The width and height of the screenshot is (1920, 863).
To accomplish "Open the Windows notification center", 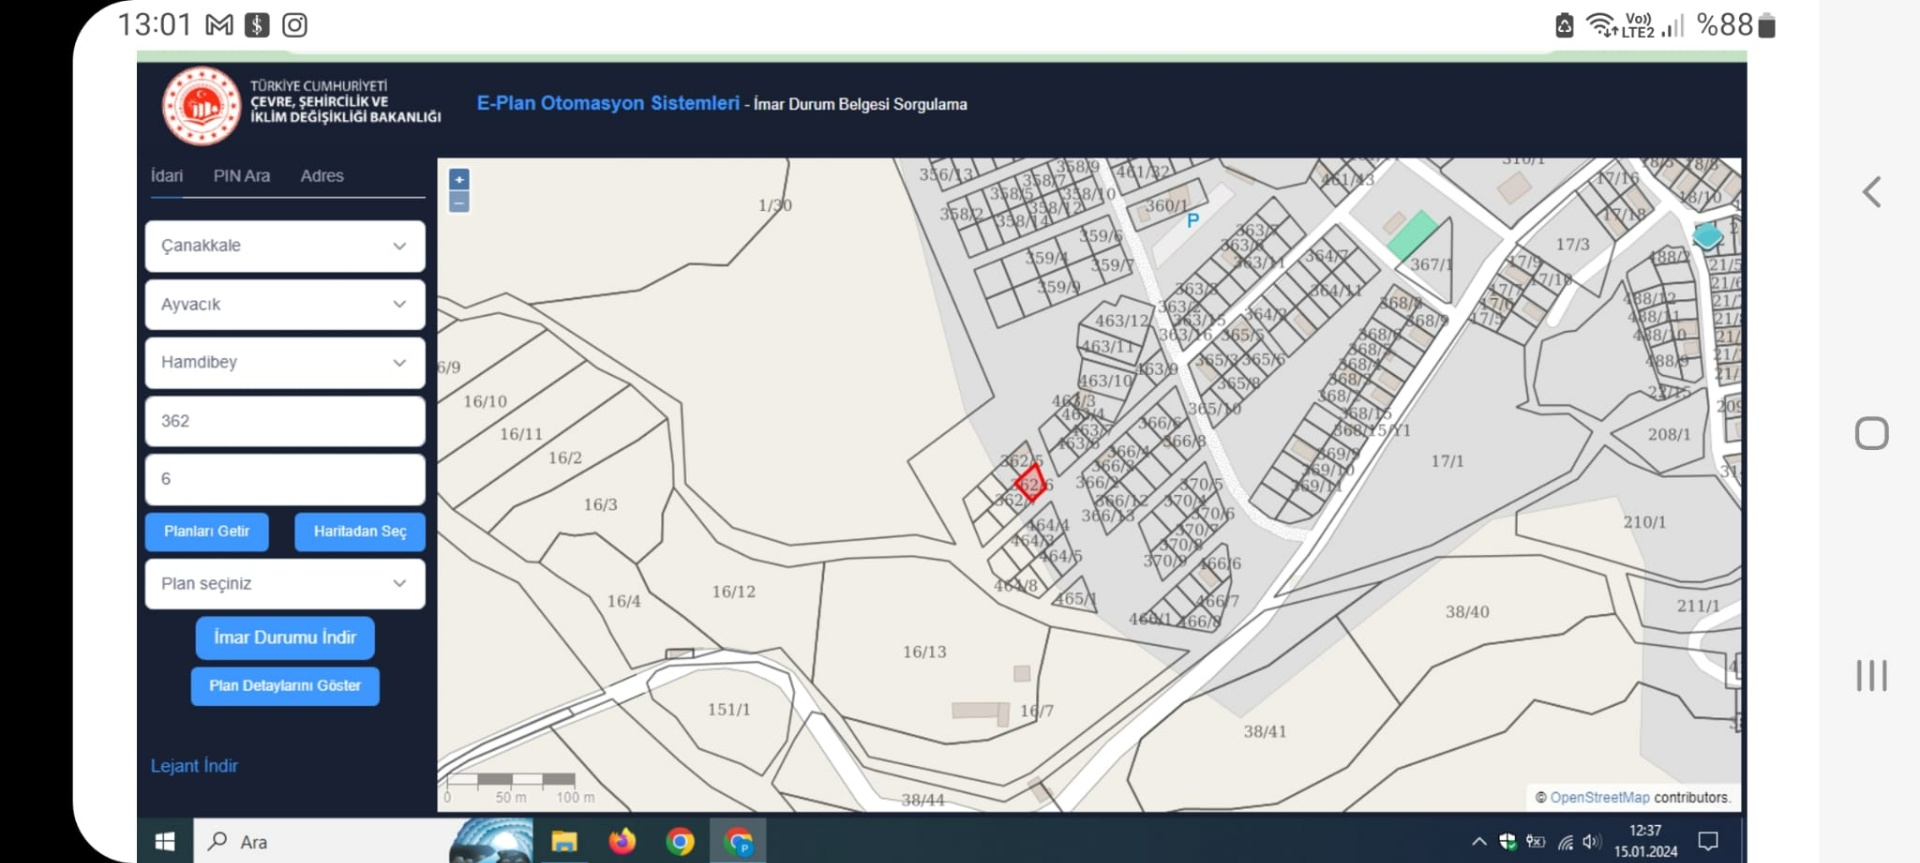I will tap(1708, 841).
